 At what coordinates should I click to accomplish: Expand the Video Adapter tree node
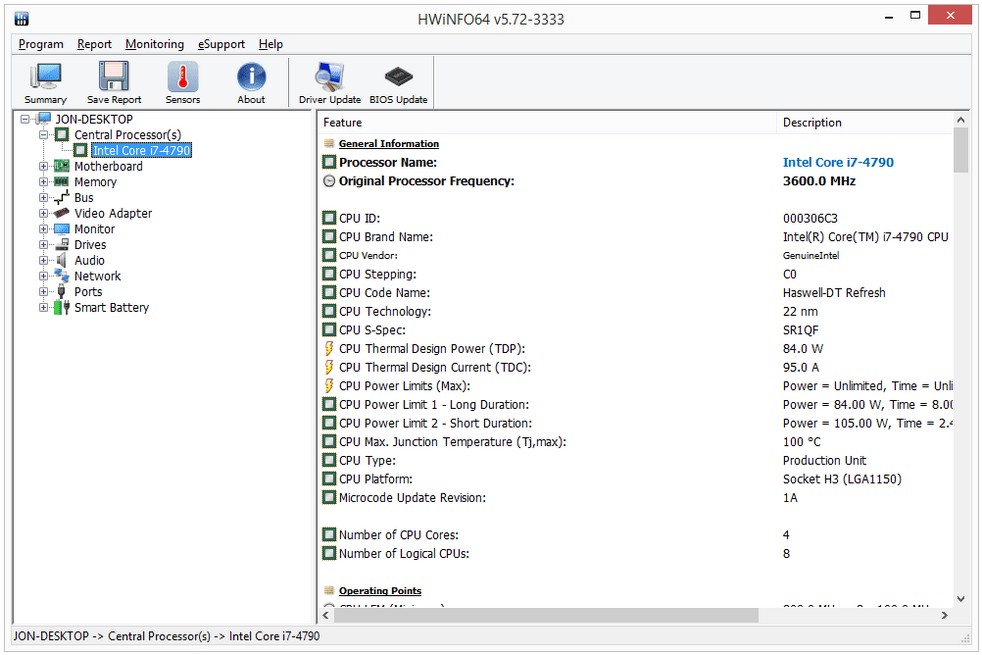(x=43, y=213)
